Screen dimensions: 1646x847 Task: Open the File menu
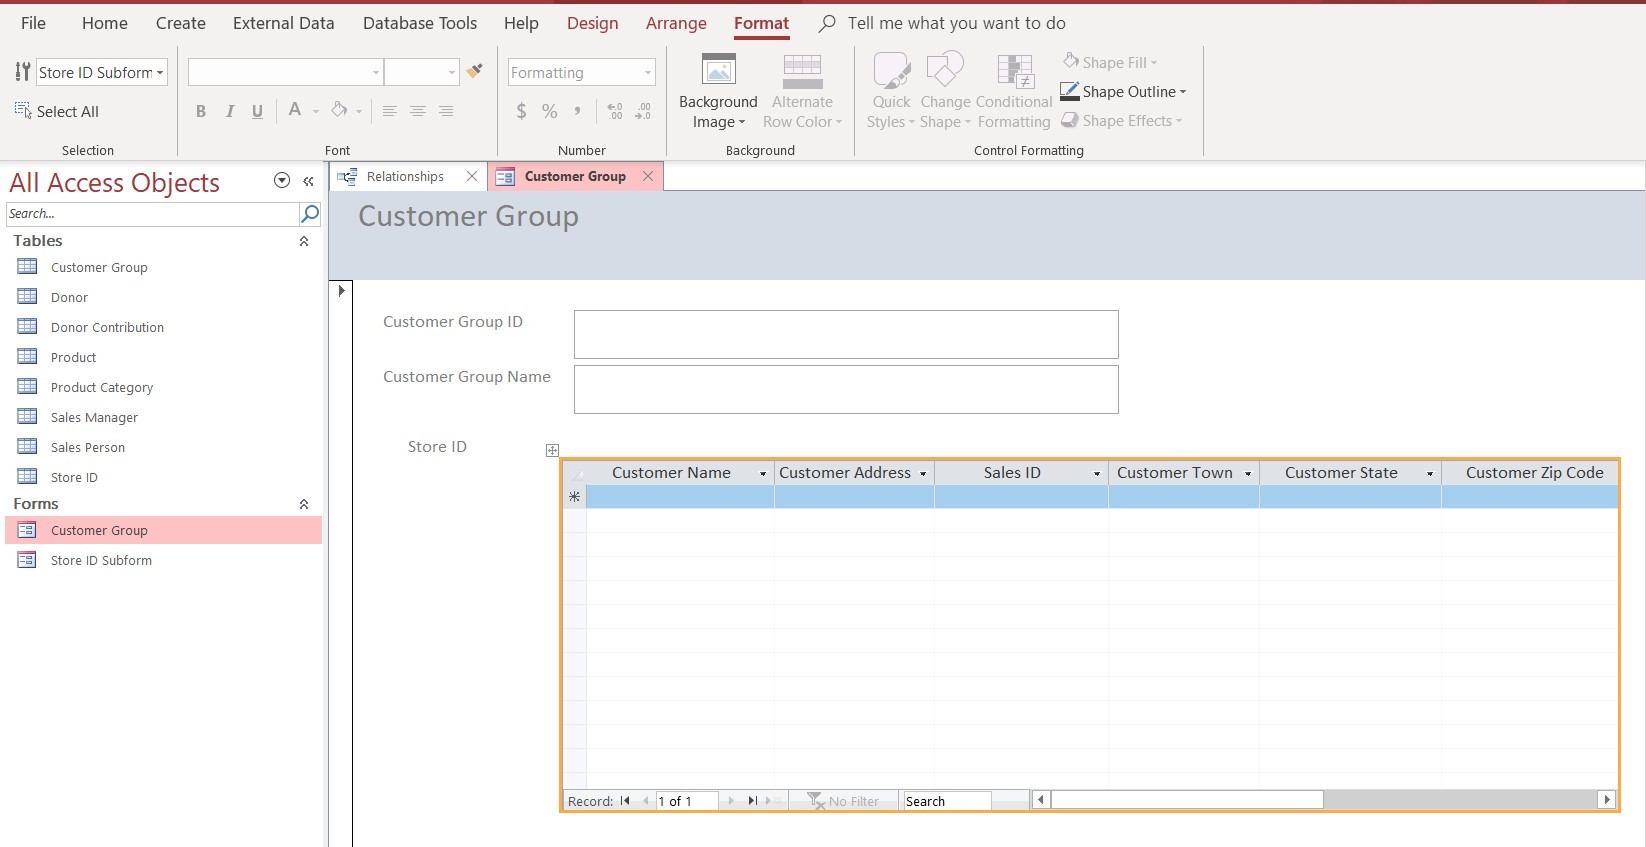coord(33,23)
